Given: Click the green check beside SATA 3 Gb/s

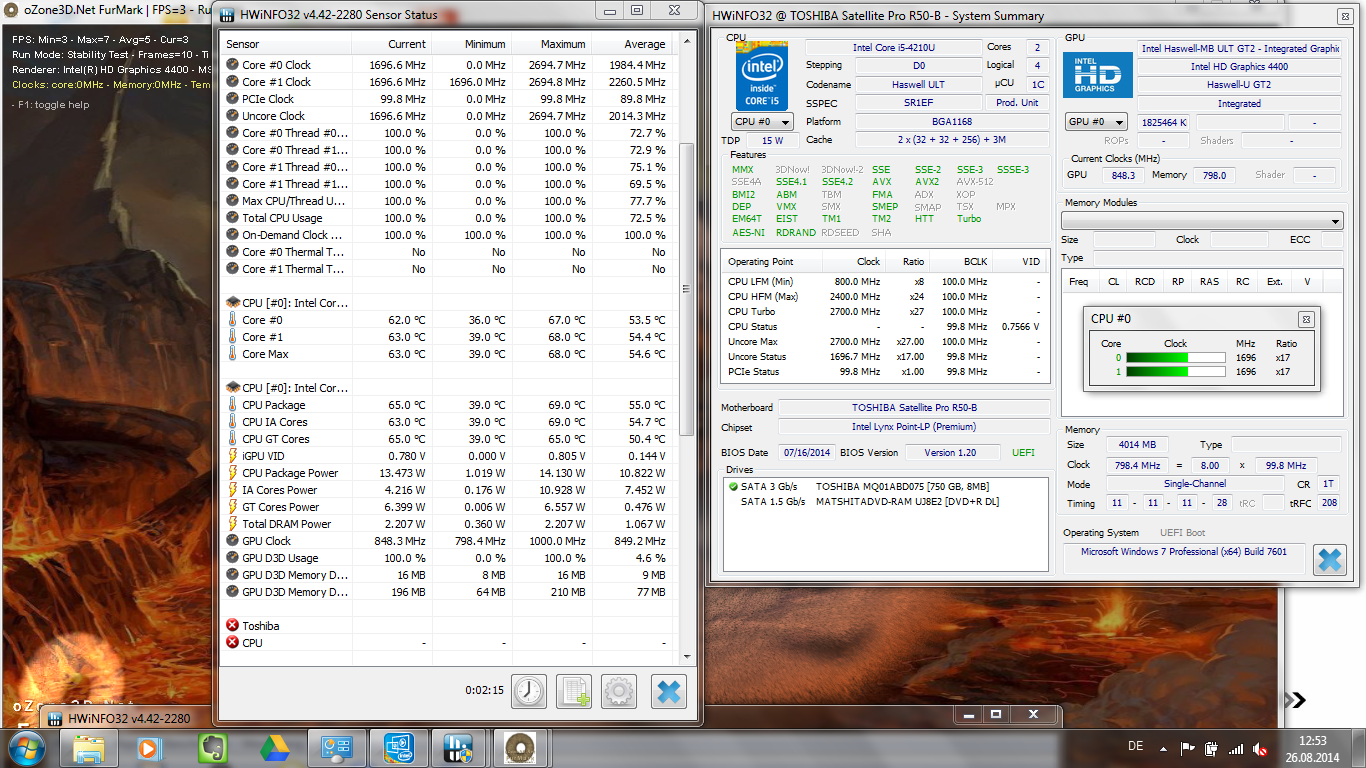Looking at the screenshot, I should click(x=733, y=487).
